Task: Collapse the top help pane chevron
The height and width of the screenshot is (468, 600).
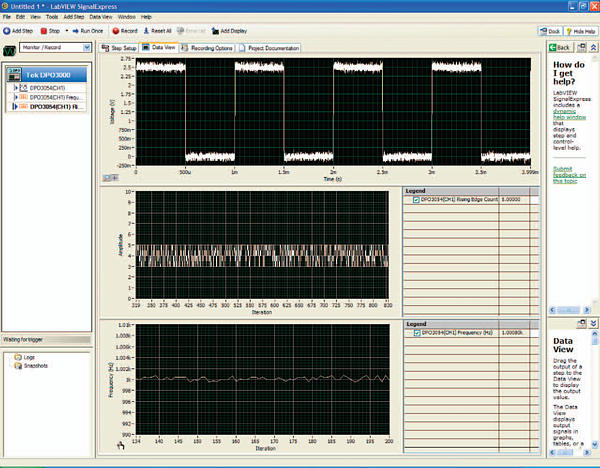Action: (592, 47)
